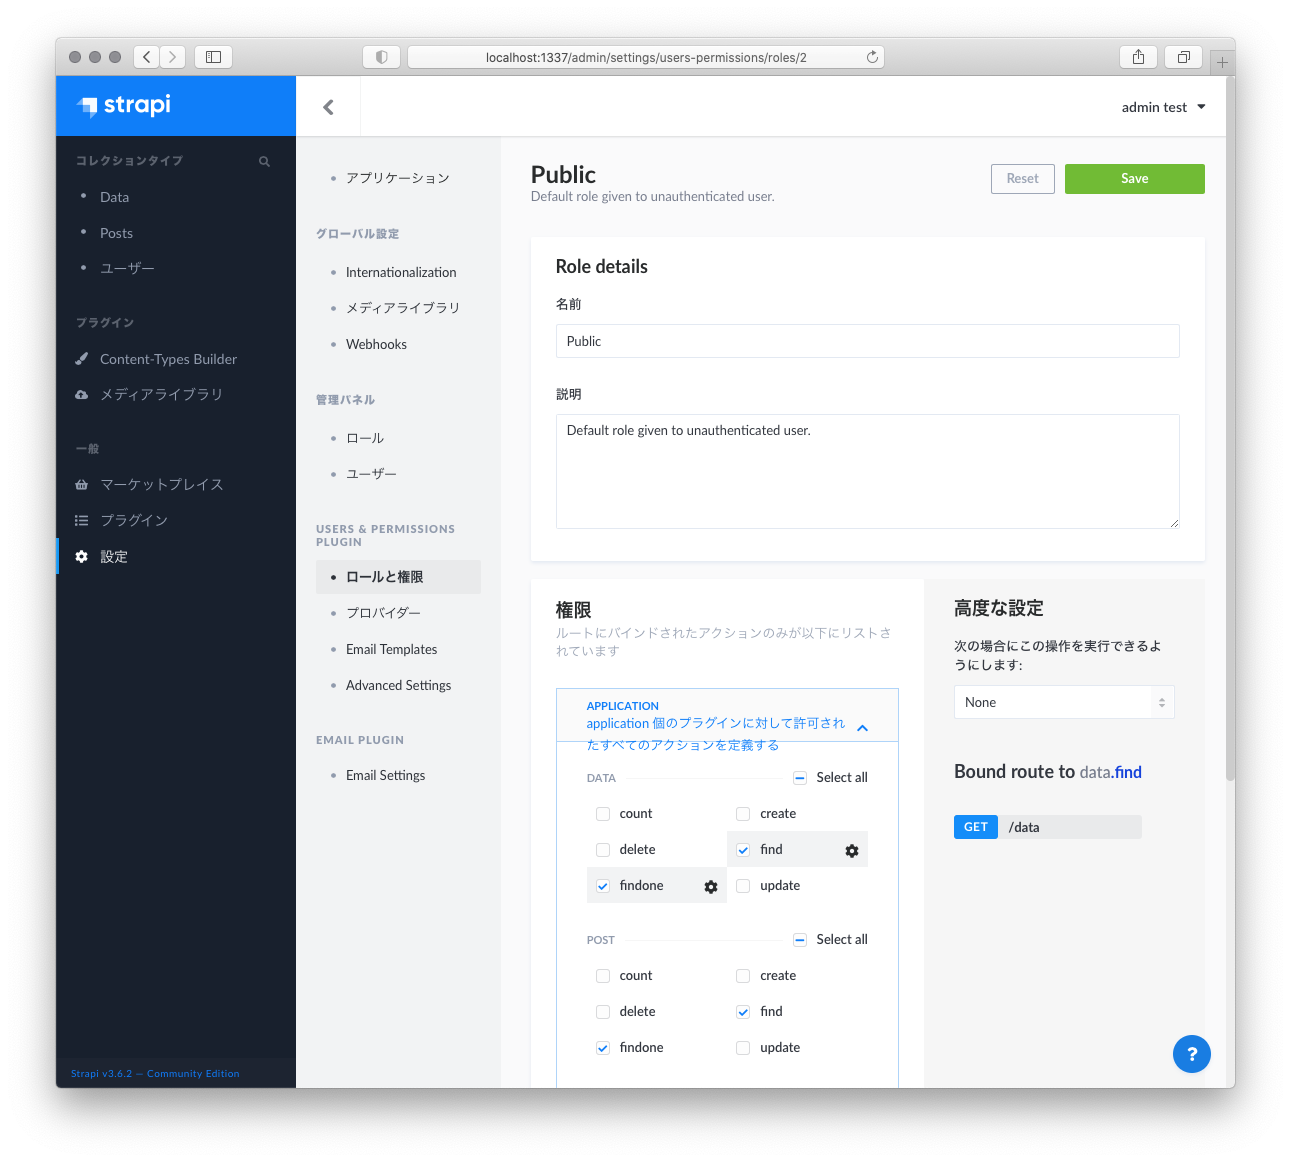This screenshot has height=1162, width=1291.
Task: Click the marketplace basket icon
Action: [82, 485]
